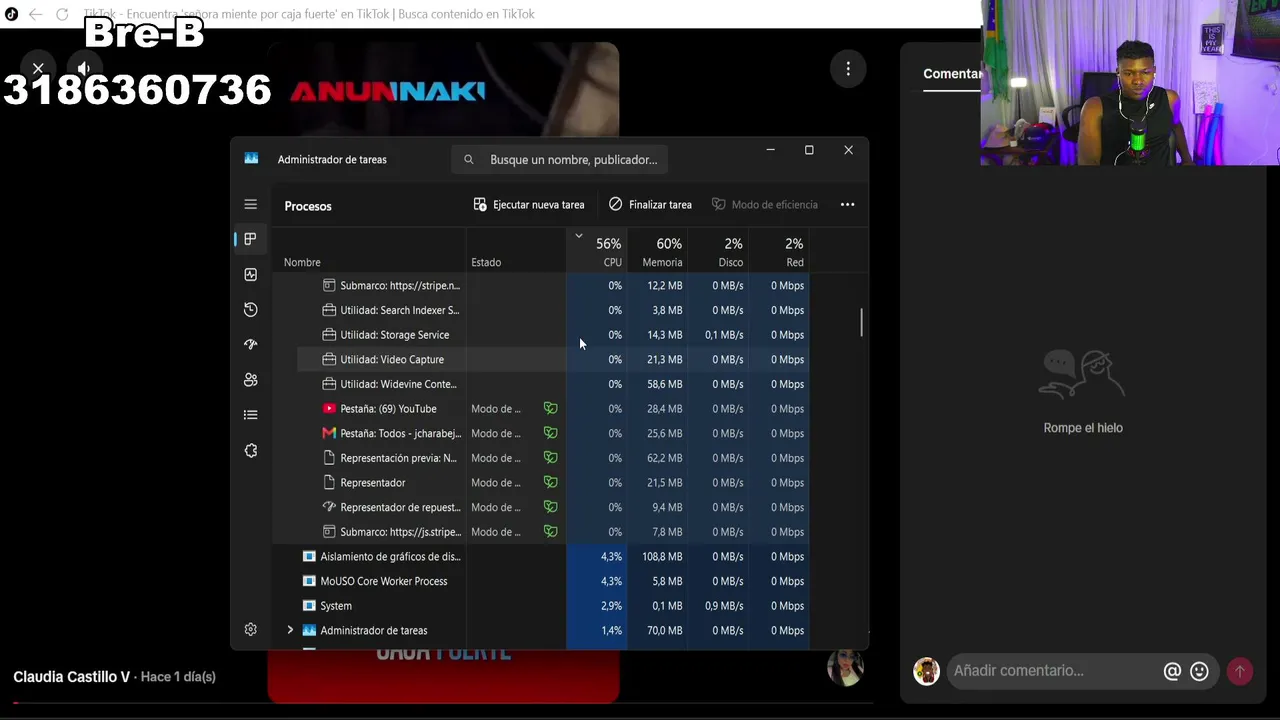Image resolution: width=1280 pixels, height=720 pixels.
Task: Open the Servicios puzzle-piece page icon
Action: point(250,451)
